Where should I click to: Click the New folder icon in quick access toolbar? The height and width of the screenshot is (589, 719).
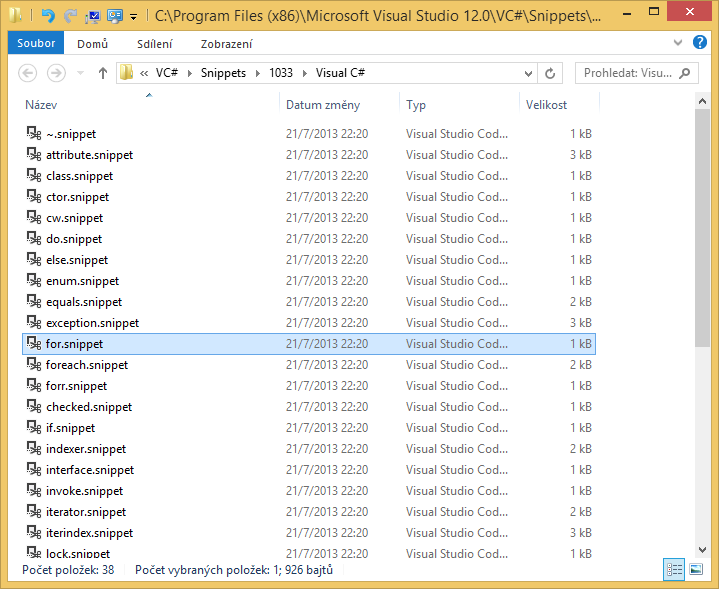click(x=115, y=17)
